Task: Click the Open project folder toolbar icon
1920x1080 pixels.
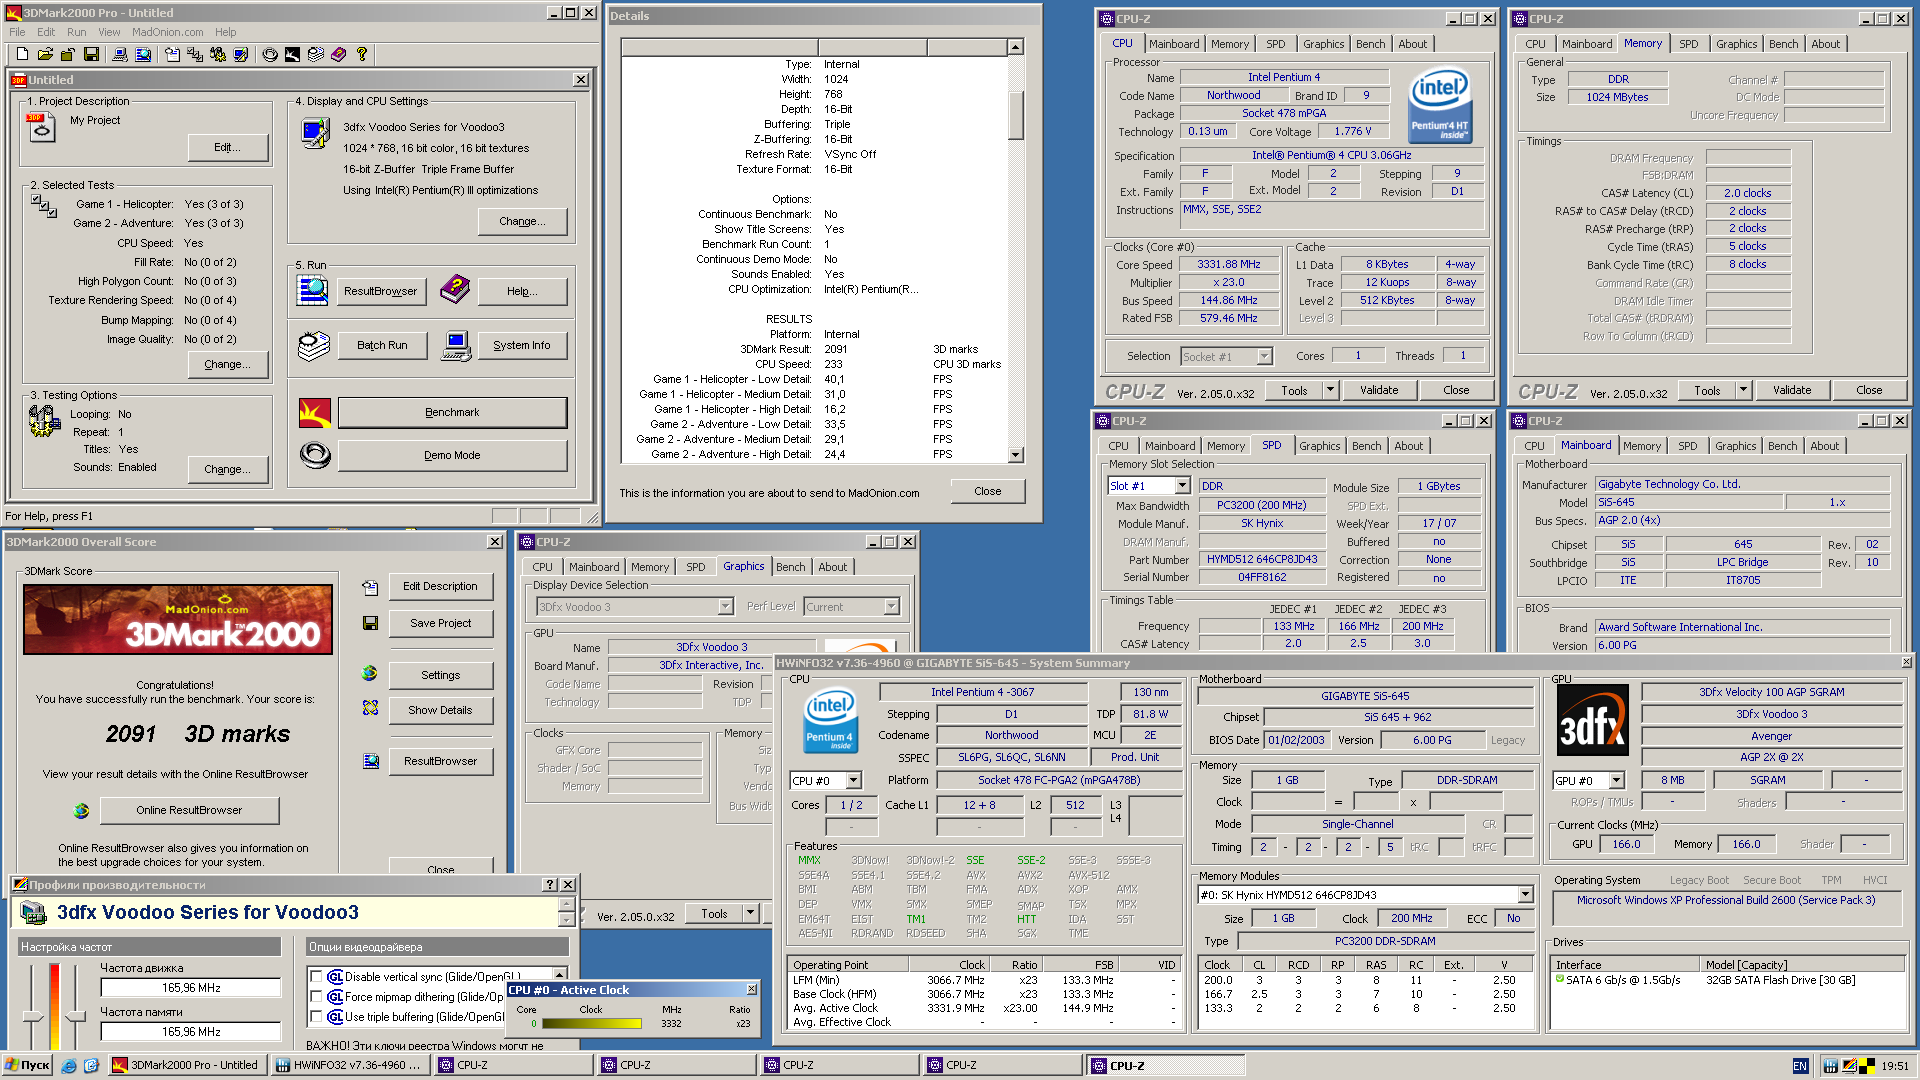Action: (x=45, y=54)
